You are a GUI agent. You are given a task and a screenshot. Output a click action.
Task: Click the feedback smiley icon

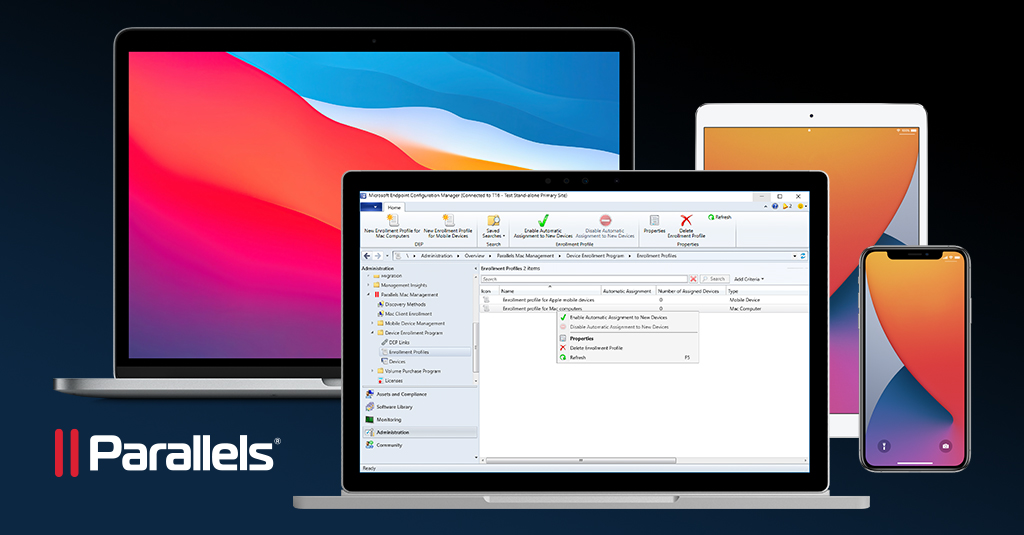801,206
